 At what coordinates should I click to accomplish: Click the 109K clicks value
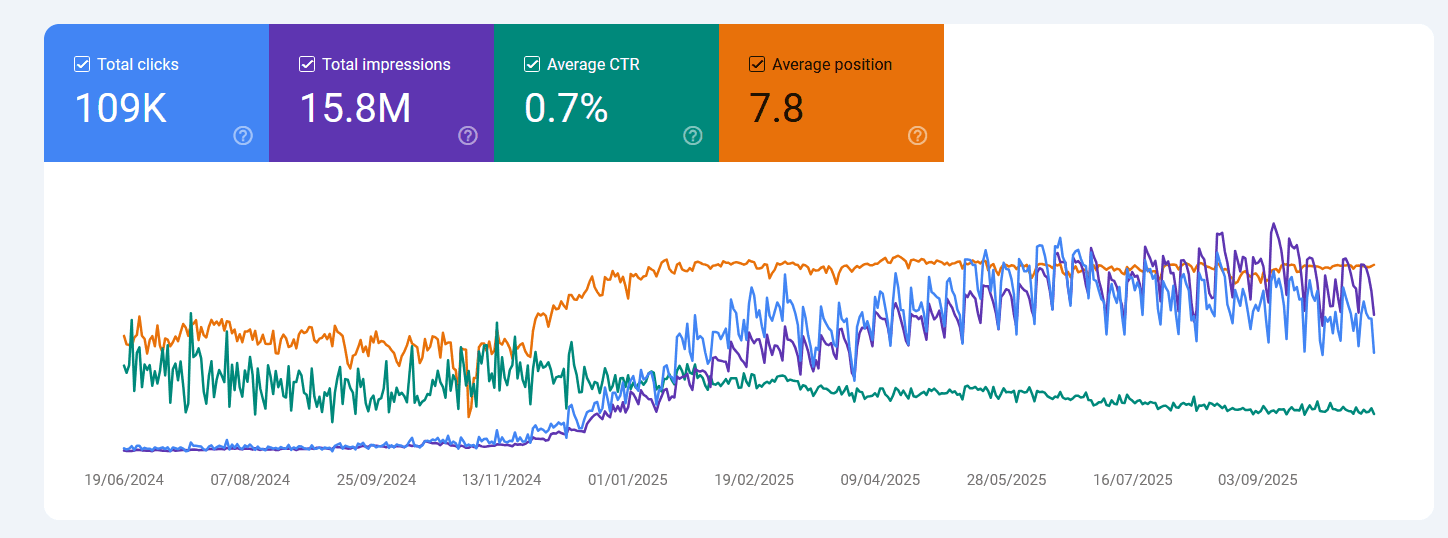tap(121, 108)
